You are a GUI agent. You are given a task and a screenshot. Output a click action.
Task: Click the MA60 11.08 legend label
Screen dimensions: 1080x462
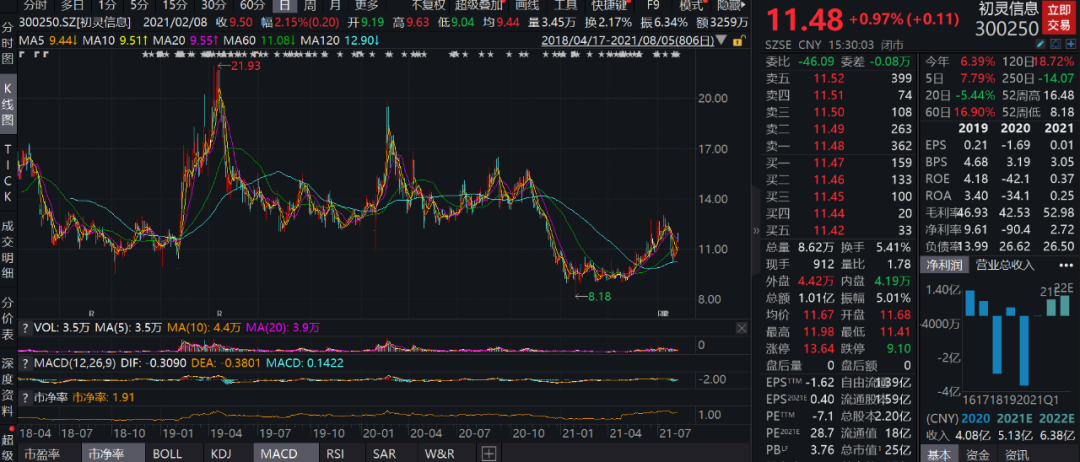(x=260, y=41)
